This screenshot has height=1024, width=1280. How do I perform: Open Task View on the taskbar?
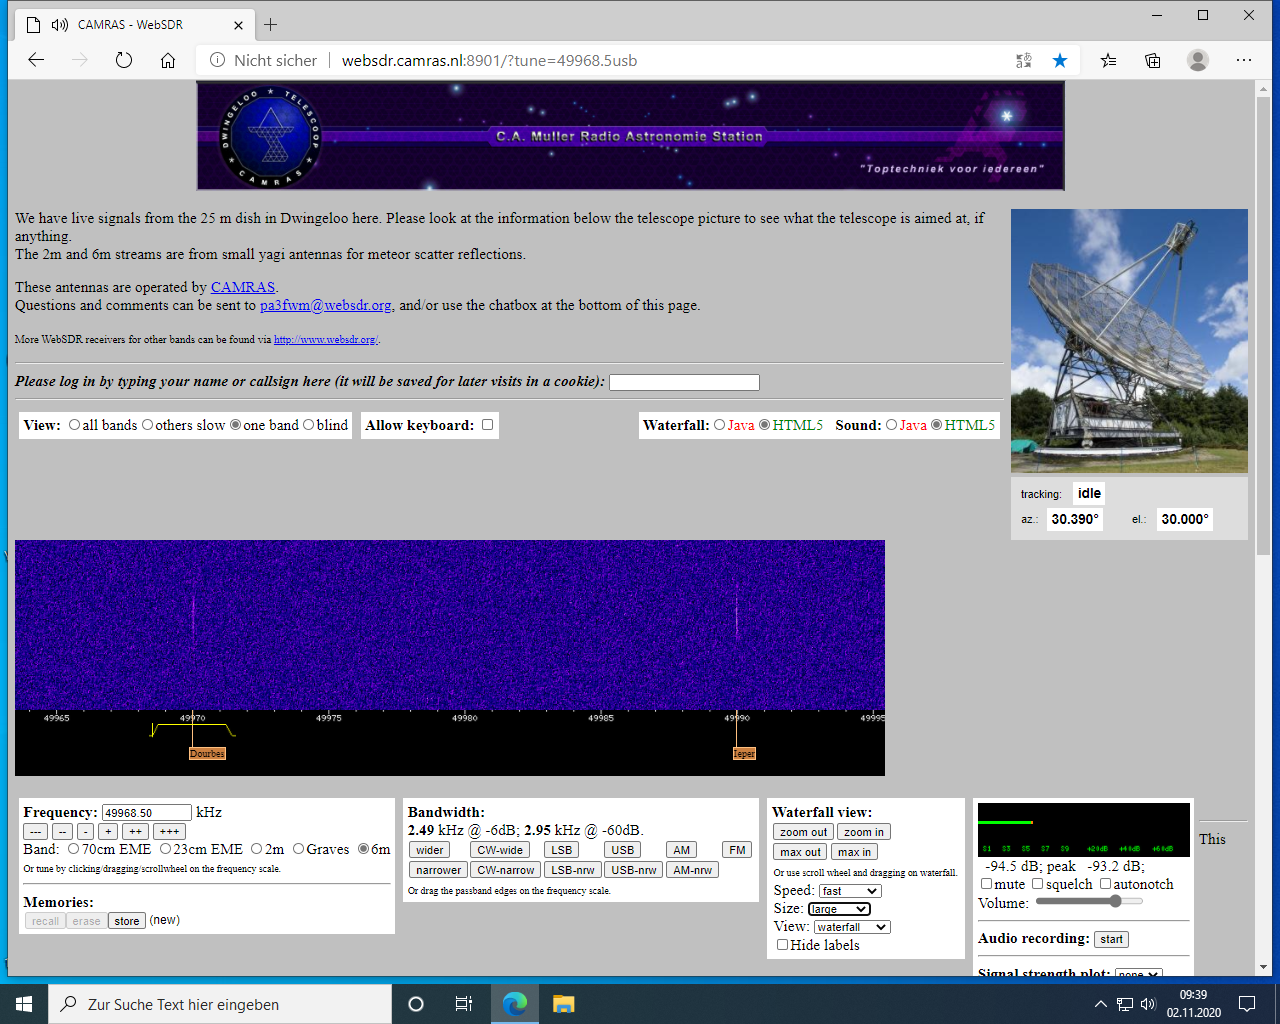pyautogui.click(x=464, y=1004)
